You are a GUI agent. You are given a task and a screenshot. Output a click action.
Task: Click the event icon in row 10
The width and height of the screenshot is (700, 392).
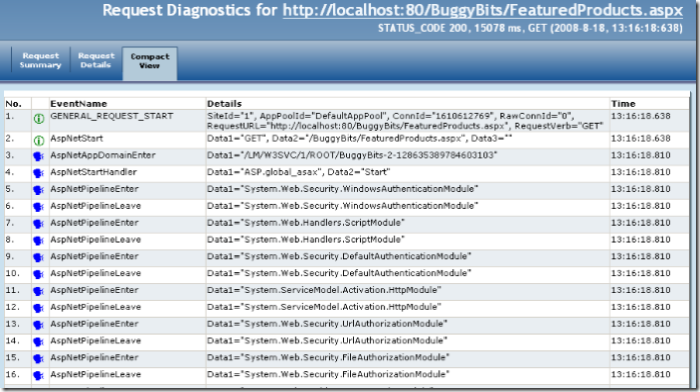click(38, 275)
